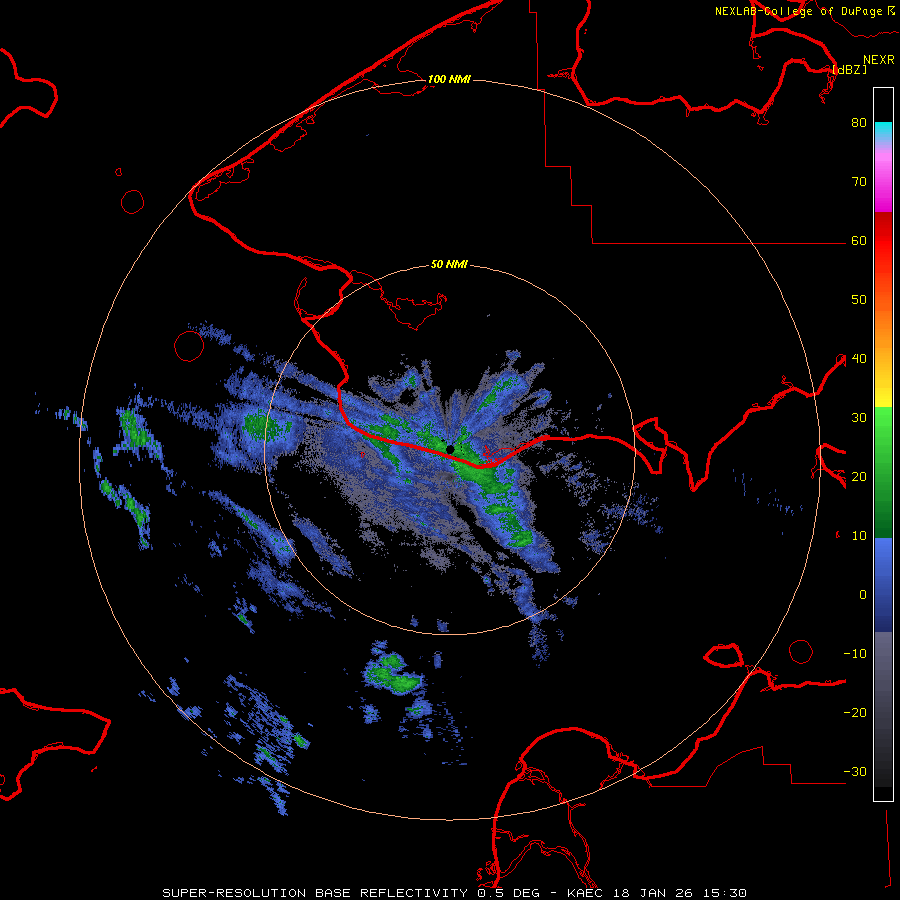Click the 20 value on the dBZ scale

tap(859, 477)
